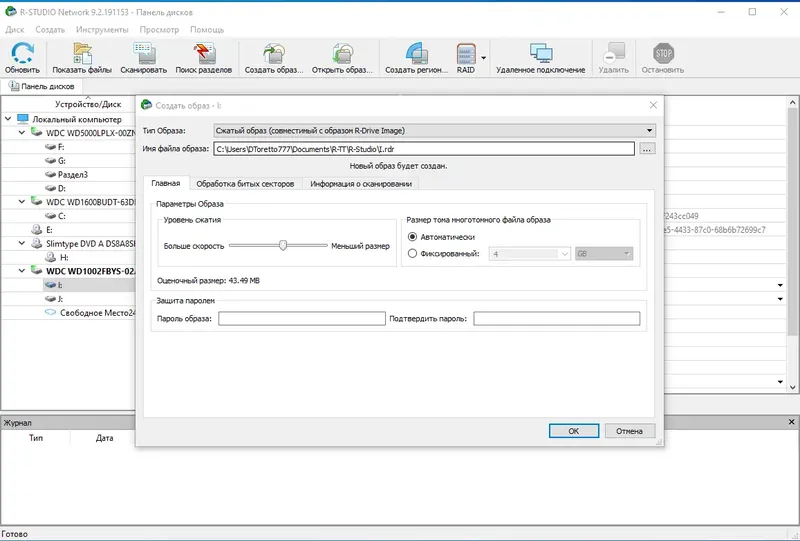800x541 pixels.
Task: Collapse the WDC WD1002FBYS disk node
Action: click(x=22, y=270)
